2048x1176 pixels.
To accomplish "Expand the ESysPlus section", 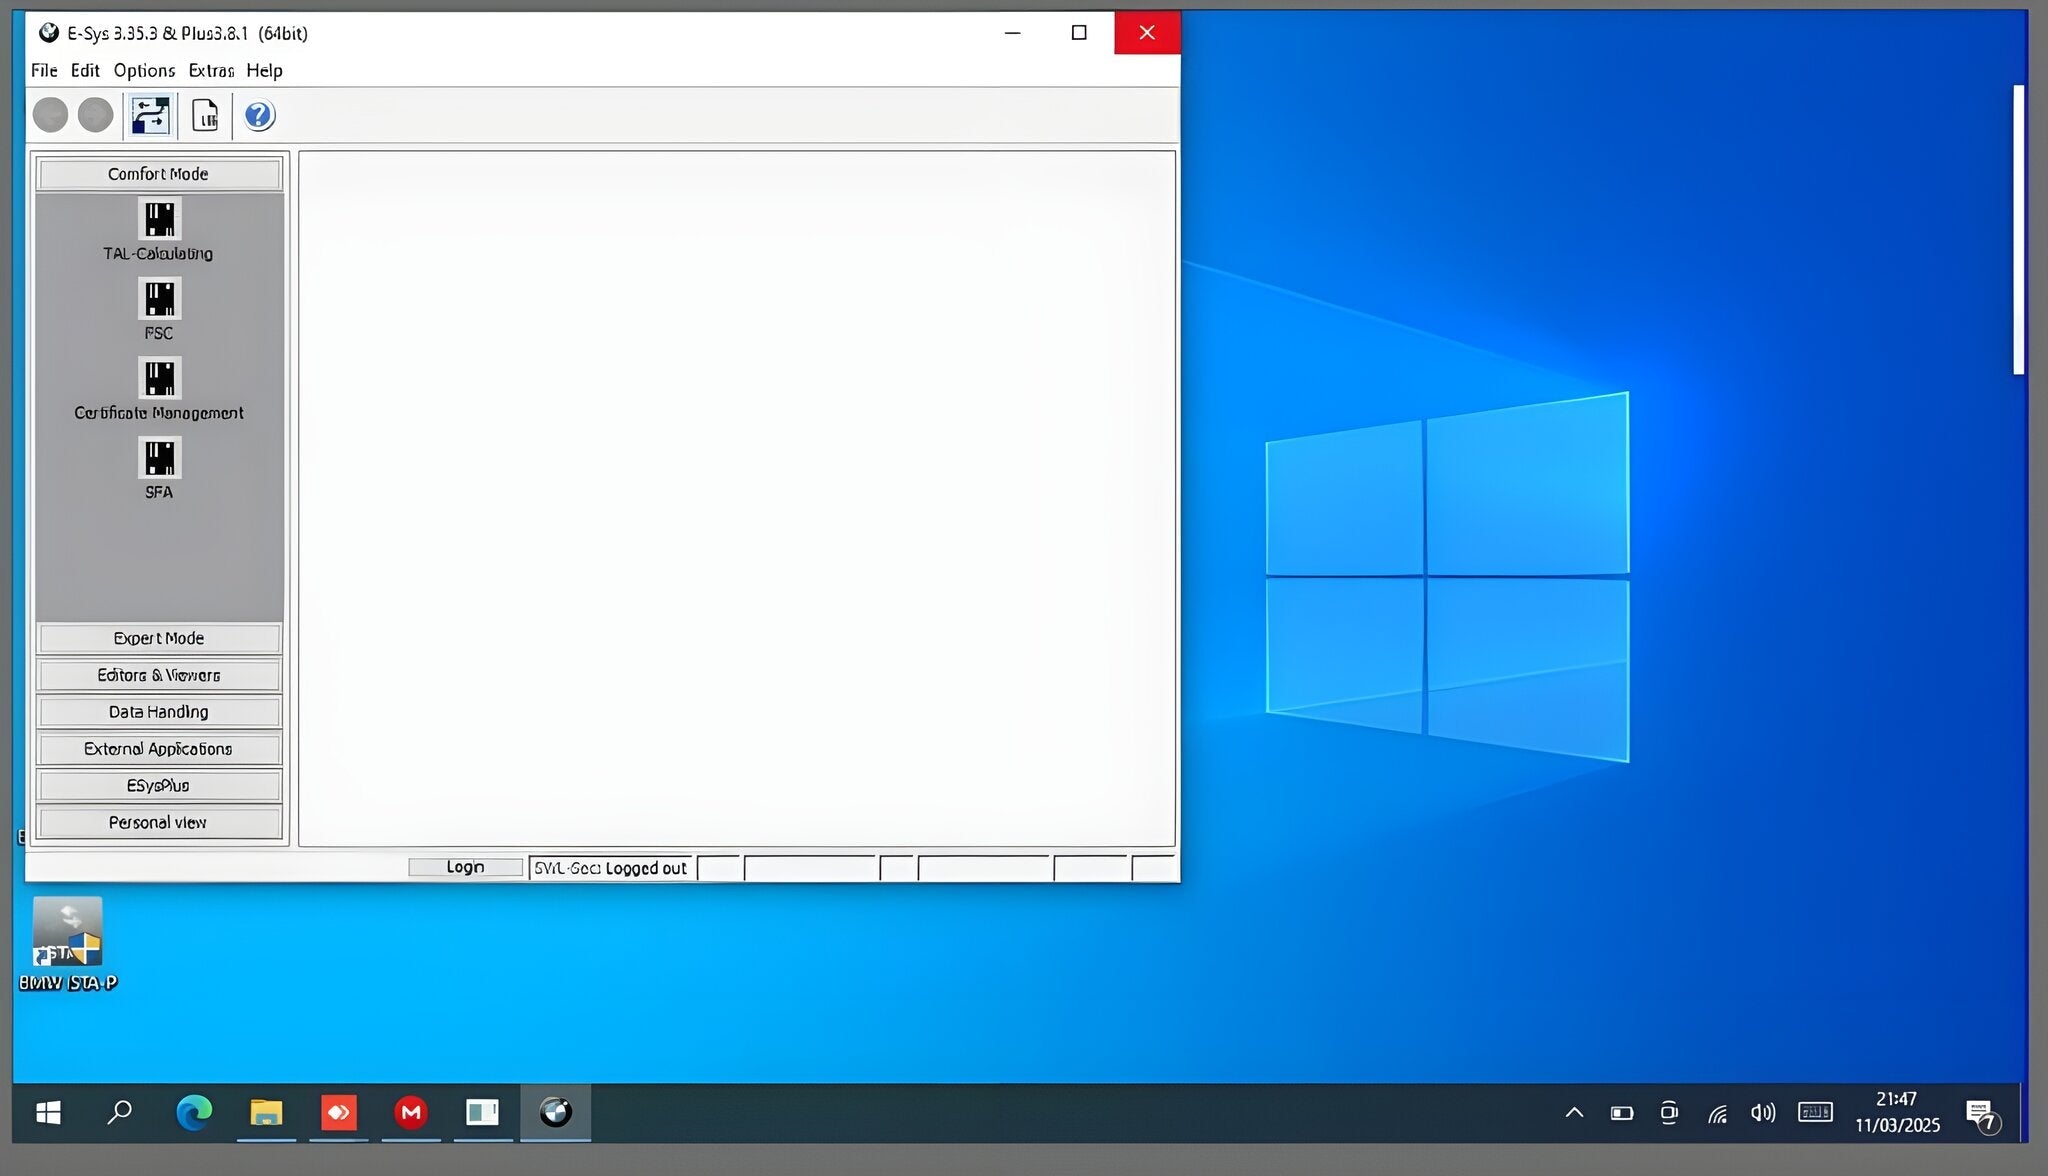I will pyautogui.click(x=159, y=786).
